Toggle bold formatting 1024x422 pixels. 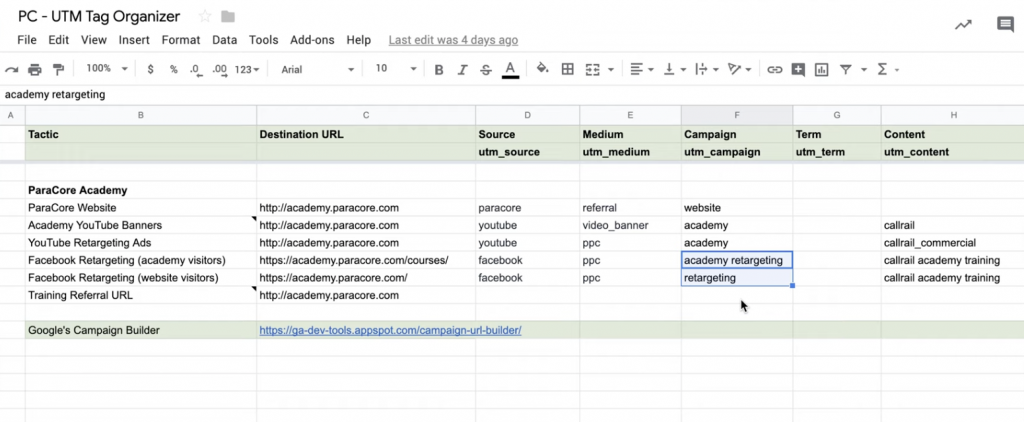pyautogui.click(x=439, y=69)
